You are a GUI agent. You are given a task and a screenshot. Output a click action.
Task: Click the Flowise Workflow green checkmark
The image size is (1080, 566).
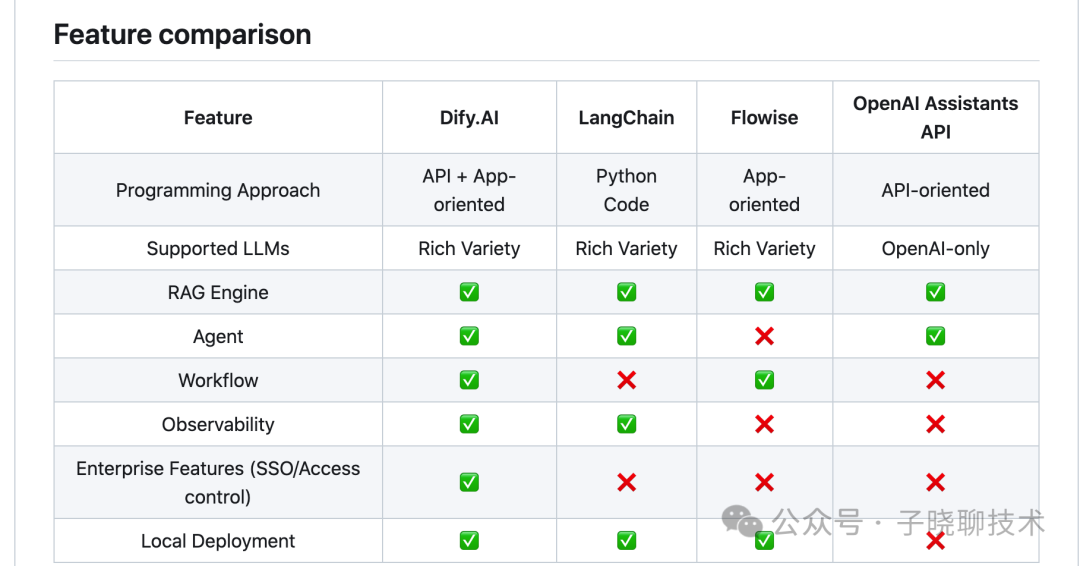764,380
